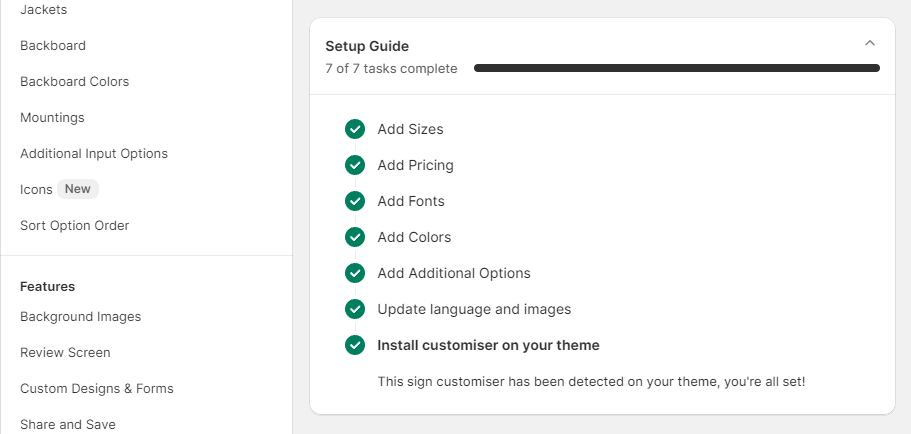The height and width of the screenshot is (434, 911).
Task: Open Backboard in the sidebar
Action: 53,45
